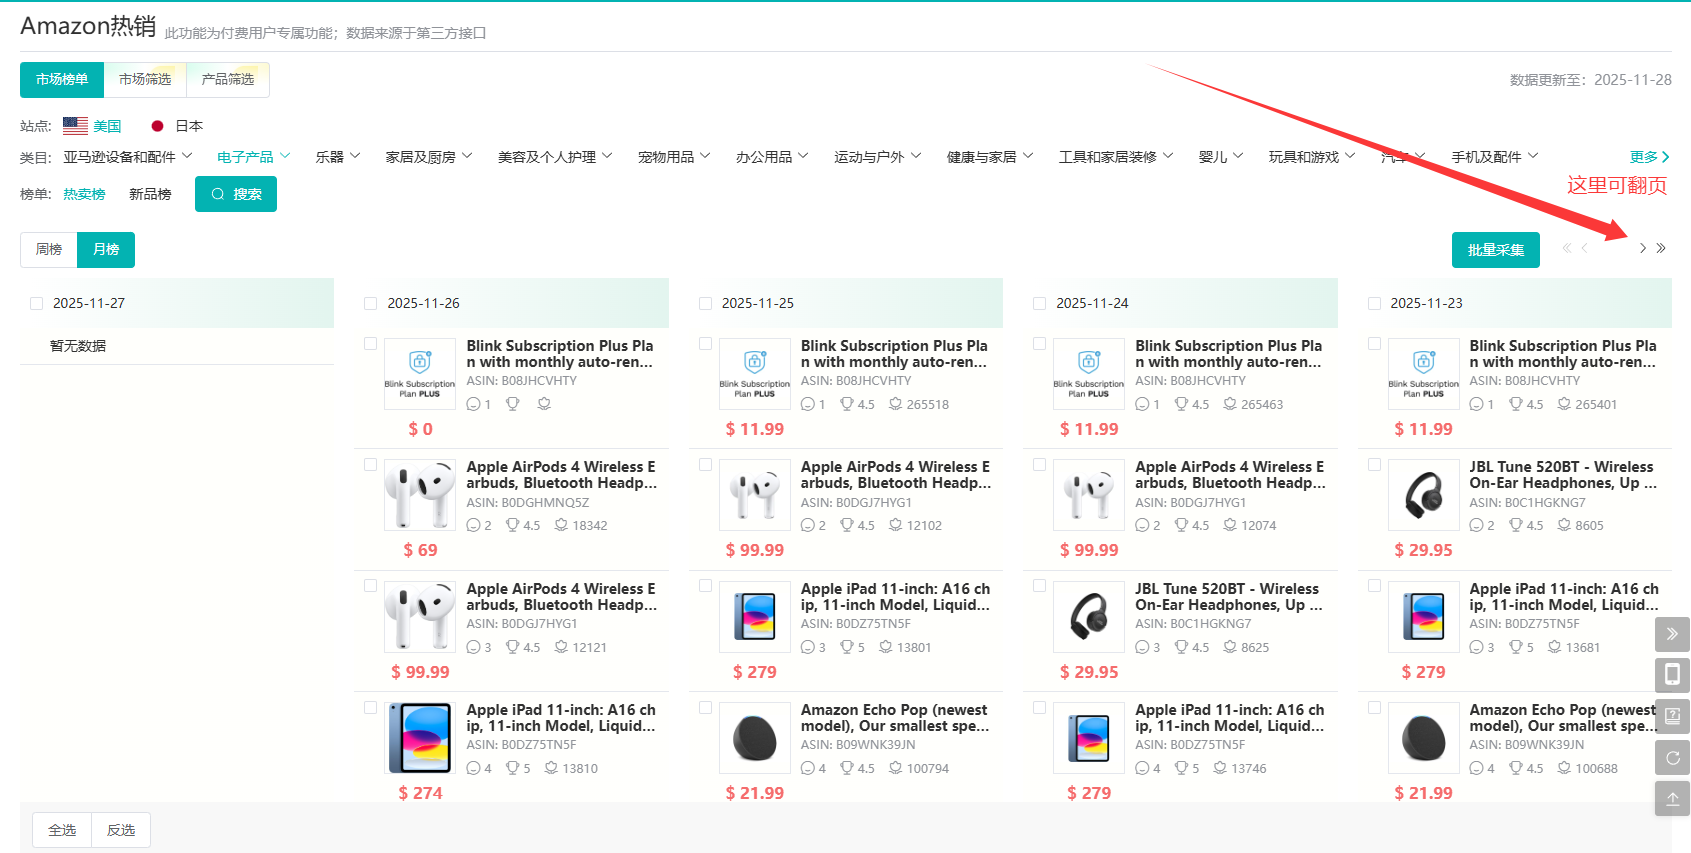This screenshot has width=1691, height=853.
Task: Click rank icon beside 100688
Action: [1564, 768]
